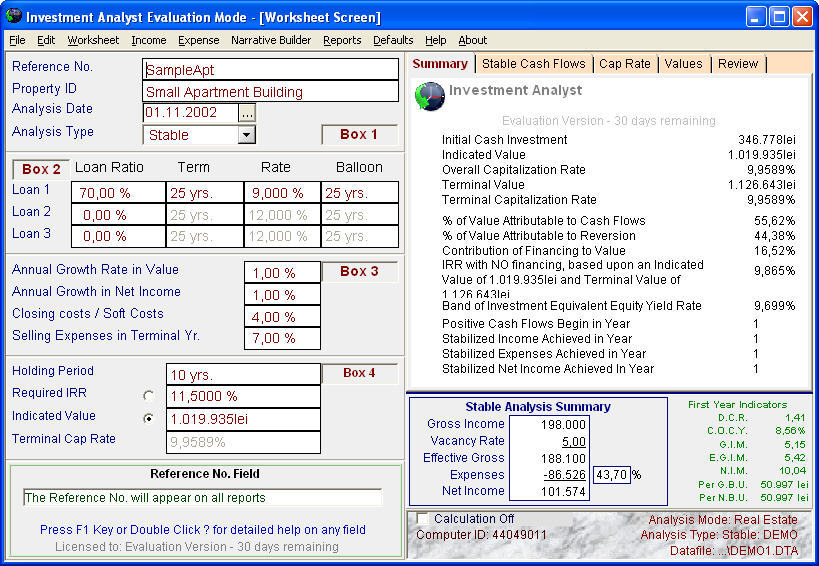Open the Narrative Builder menu

pos(271,40)
